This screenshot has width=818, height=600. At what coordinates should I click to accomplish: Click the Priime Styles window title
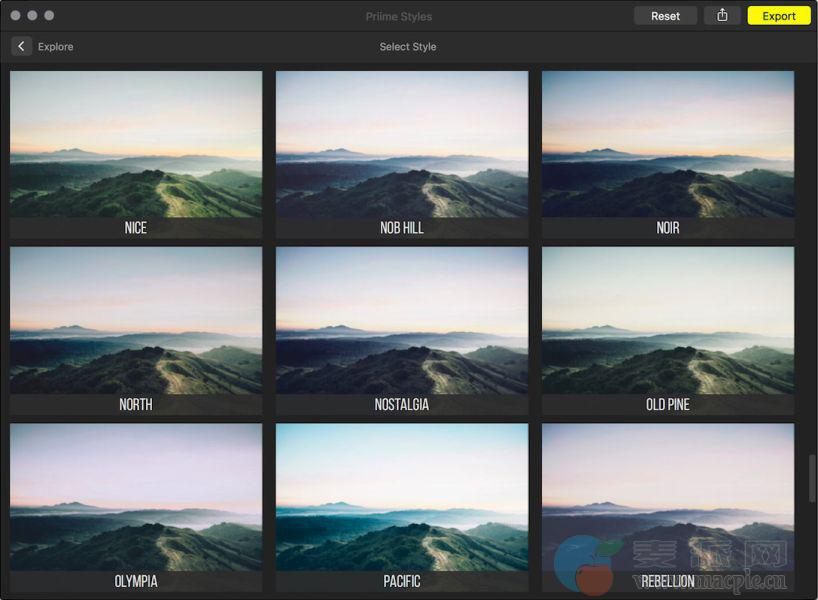(x=399, y=16)
